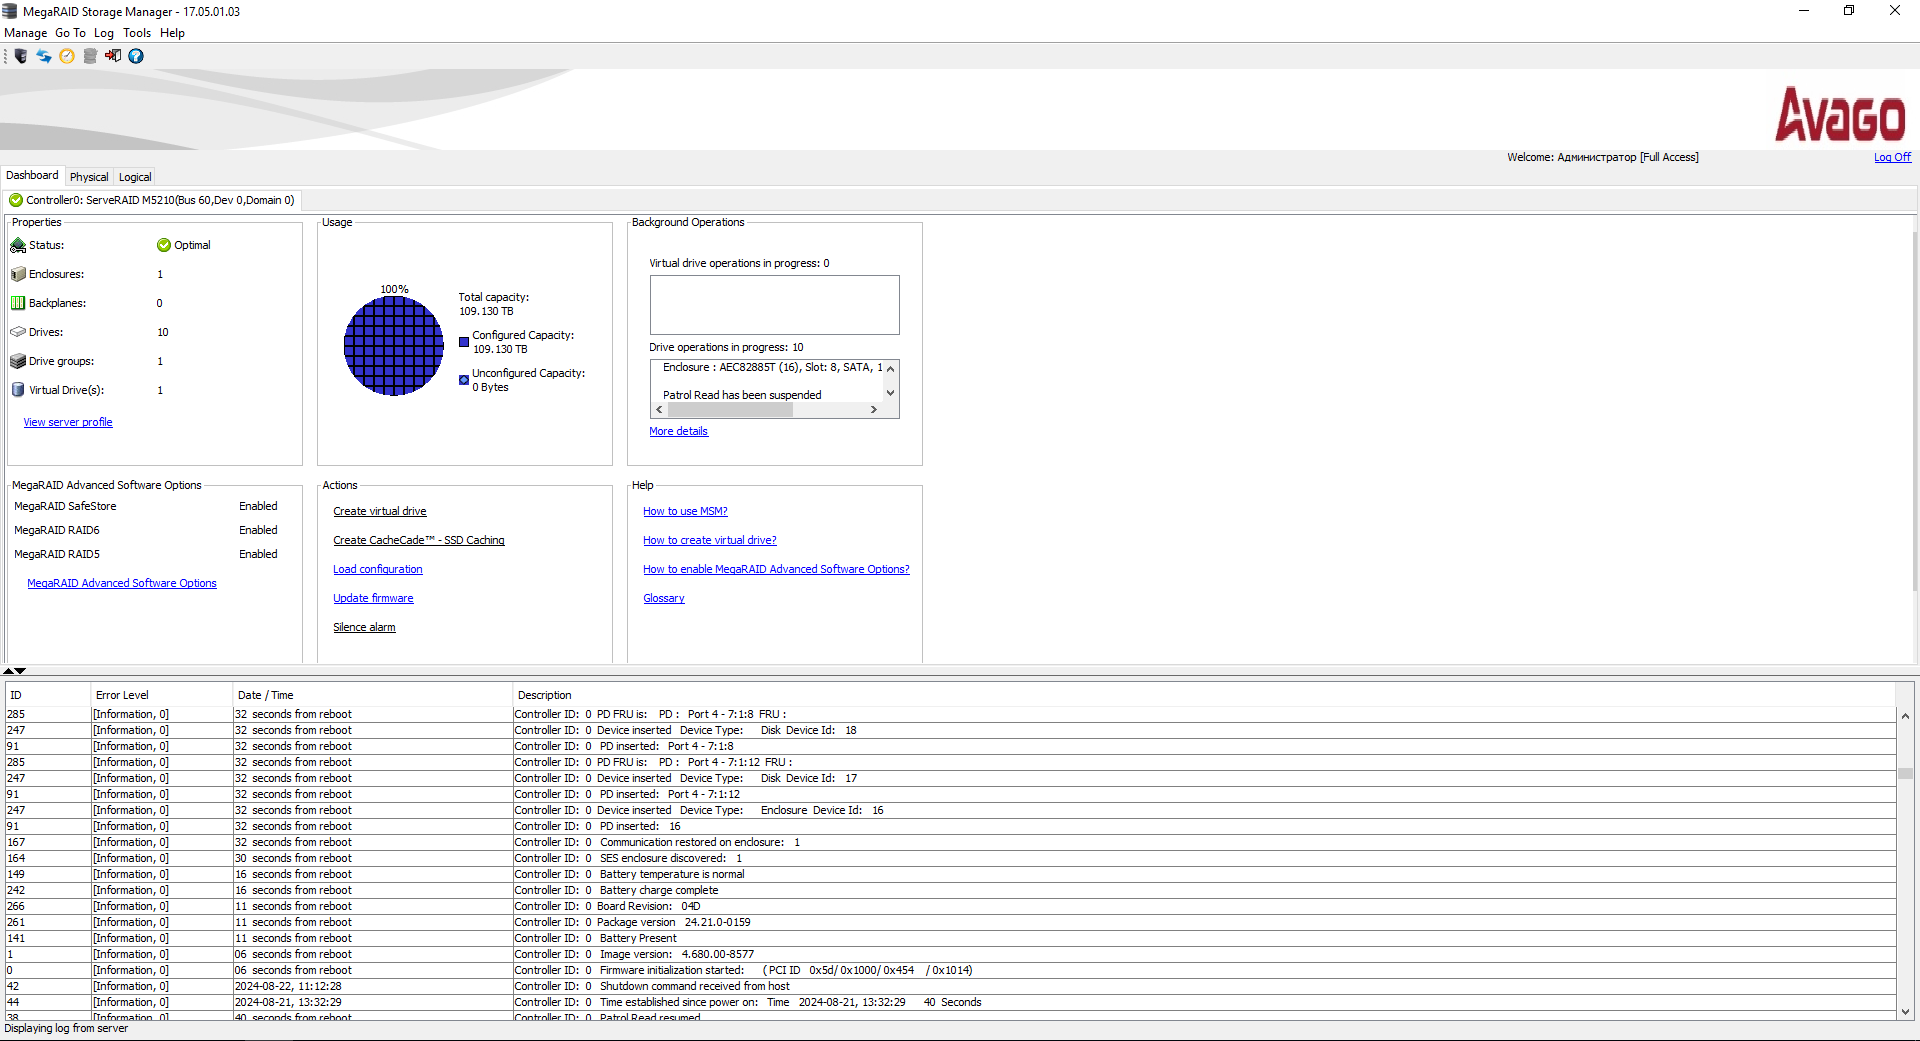Select log row 'Battery temperature is normal'
Viewport: 1920px width, 1041px height.
tap(950, 874)
